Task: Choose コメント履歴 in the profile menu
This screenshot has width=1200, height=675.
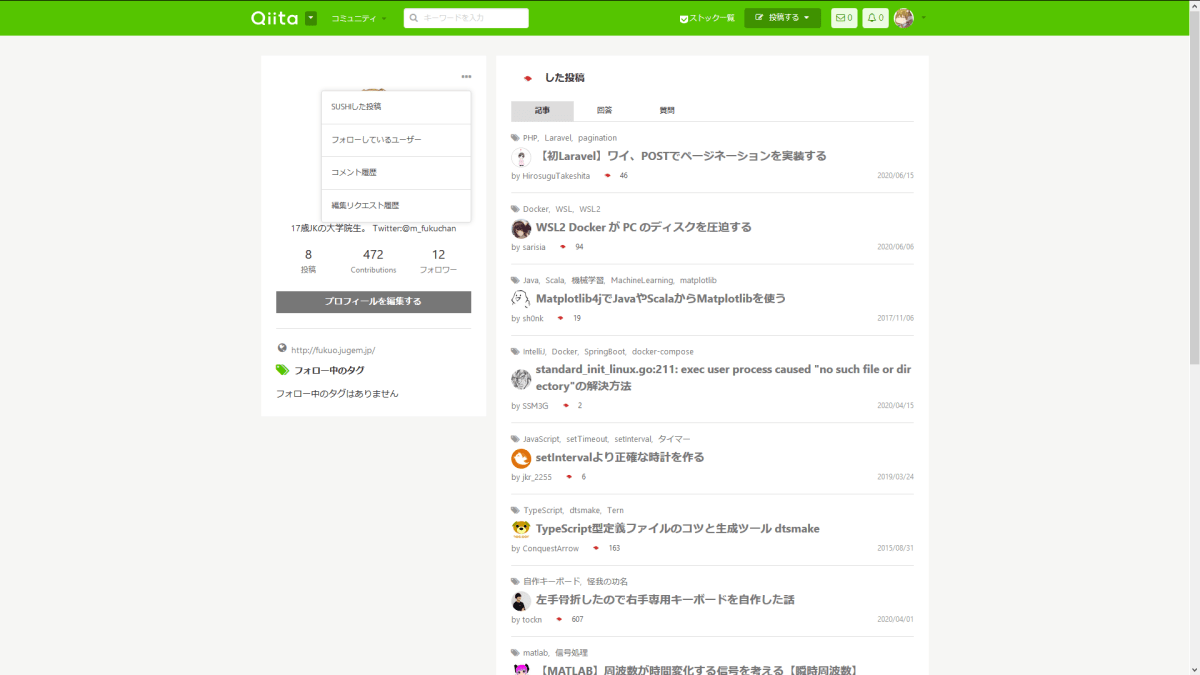Action: coord(396,173)
